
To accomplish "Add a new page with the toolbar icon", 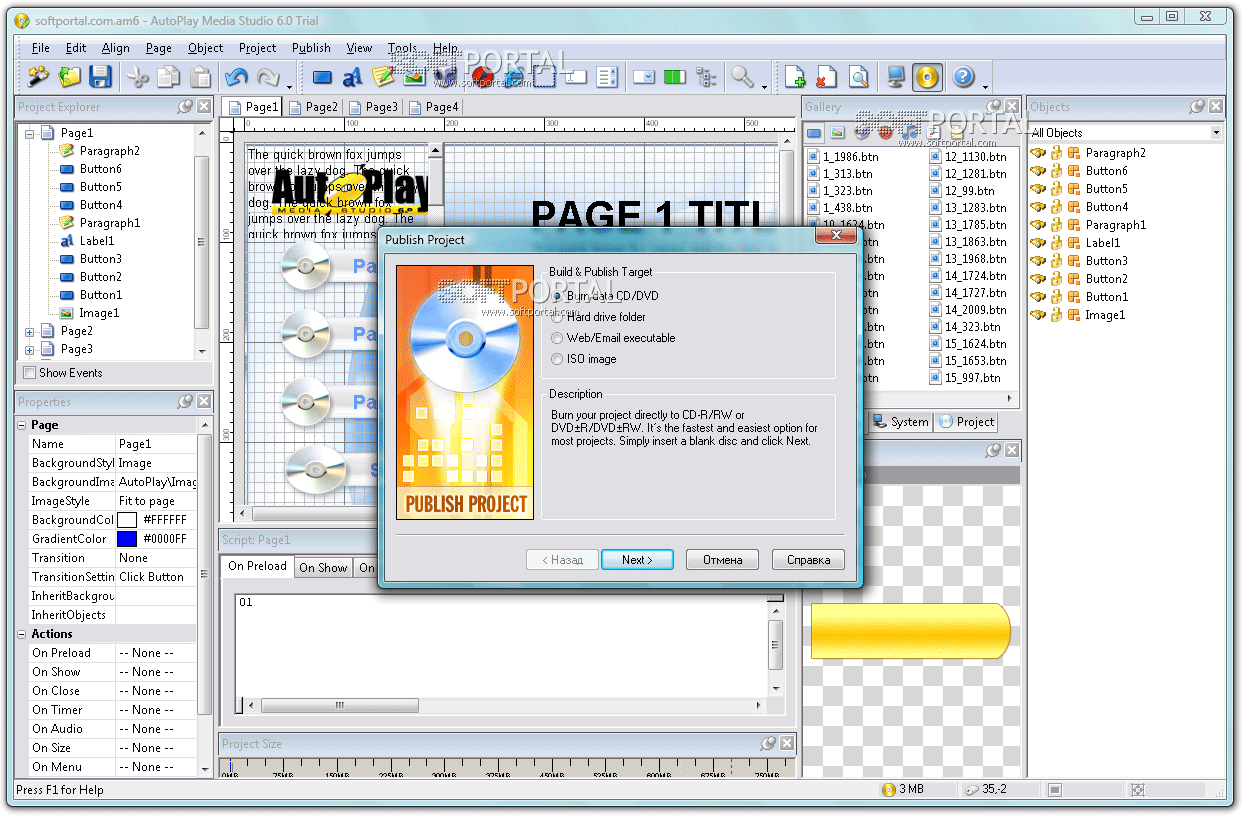I will click(795, 76).
